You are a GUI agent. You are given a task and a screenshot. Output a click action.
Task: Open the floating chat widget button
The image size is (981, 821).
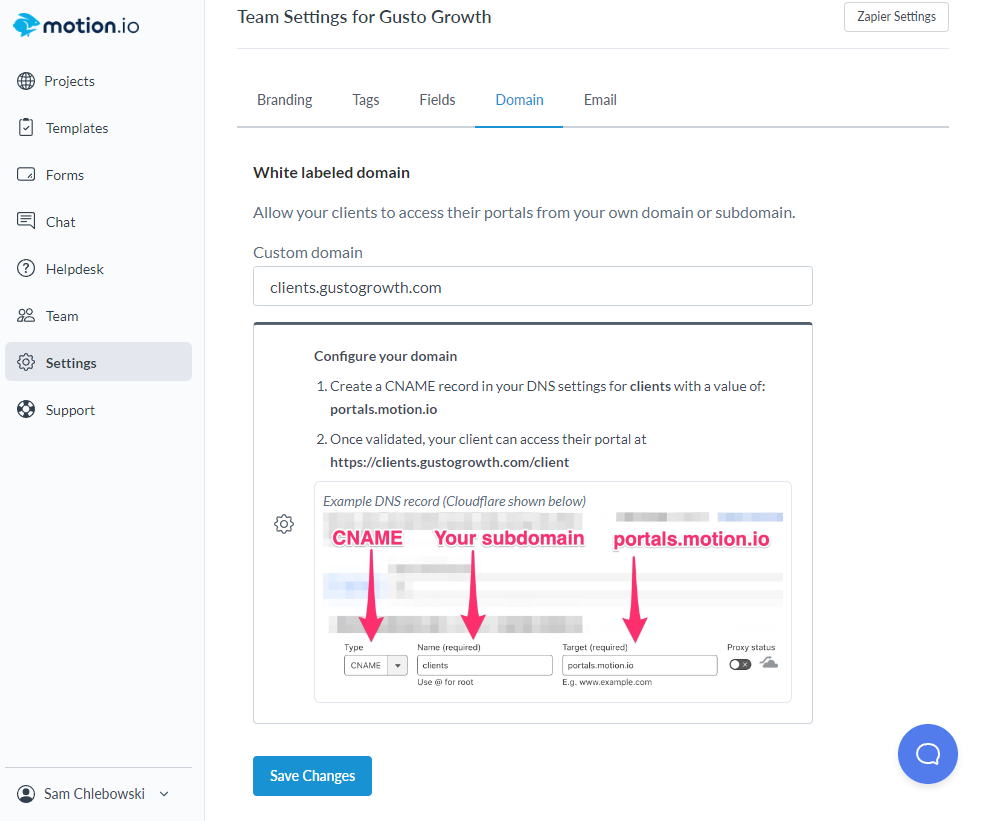pos(927,753)
